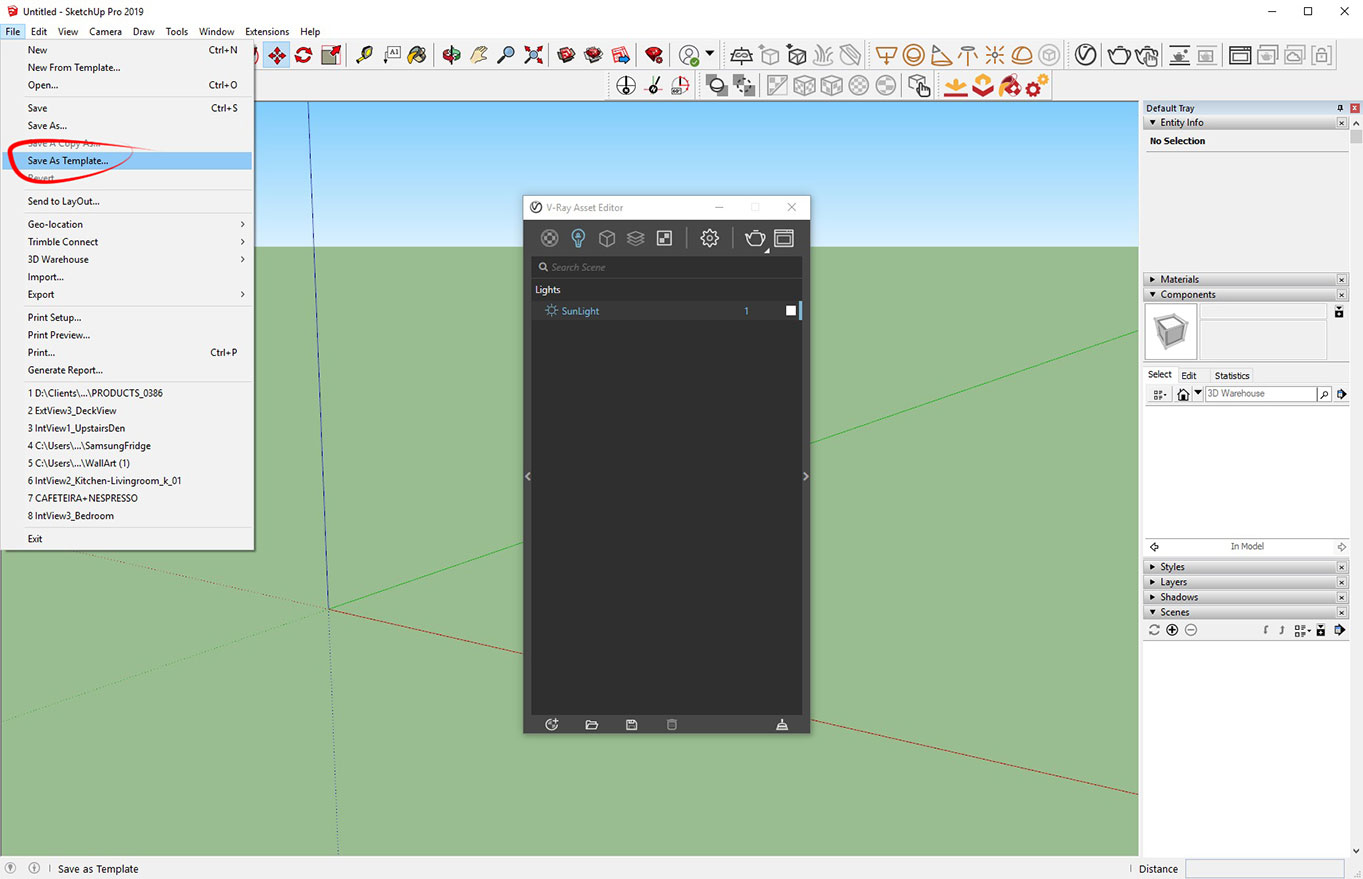Select the Pan hand tool
Image resolution: width=1363 pixels, height=879 pixels.
coord(479,55)
